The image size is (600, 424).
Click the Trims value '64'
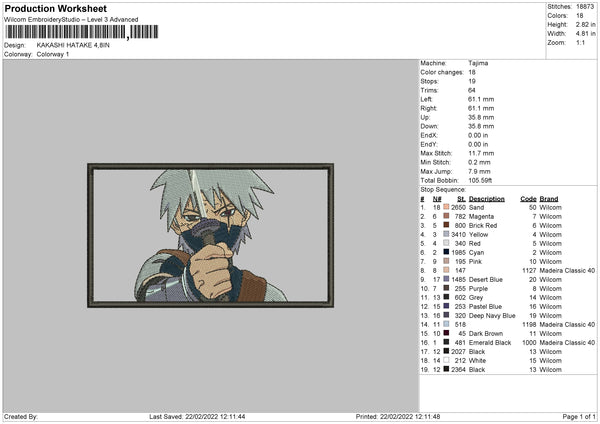472,90
